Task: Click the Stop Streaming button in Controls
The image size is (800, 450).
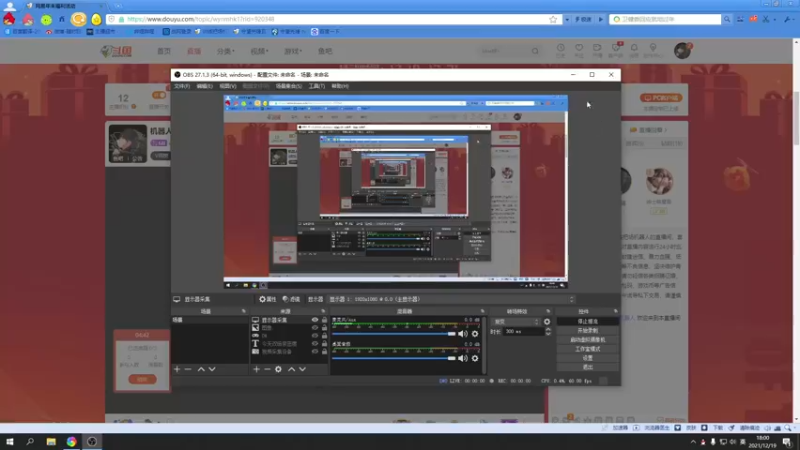Action: [x=587, y=321]
